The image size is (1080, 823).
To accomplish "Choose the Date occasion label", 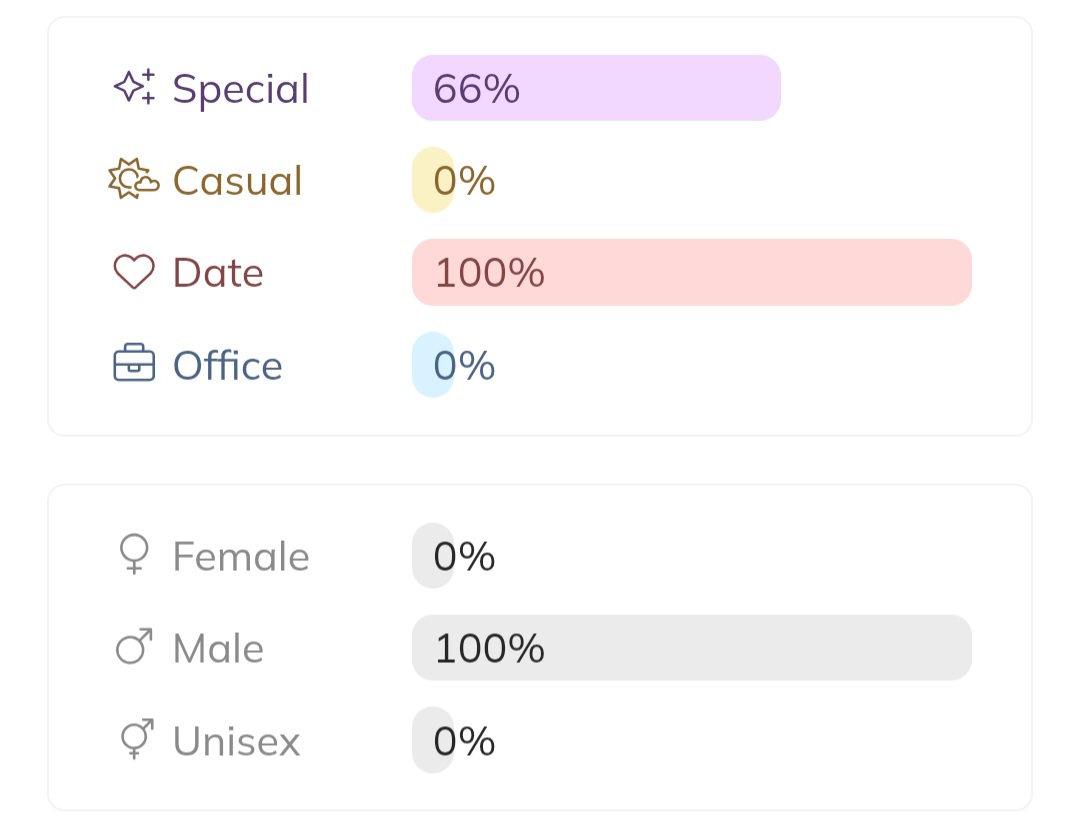I will [x=218, y=272].
